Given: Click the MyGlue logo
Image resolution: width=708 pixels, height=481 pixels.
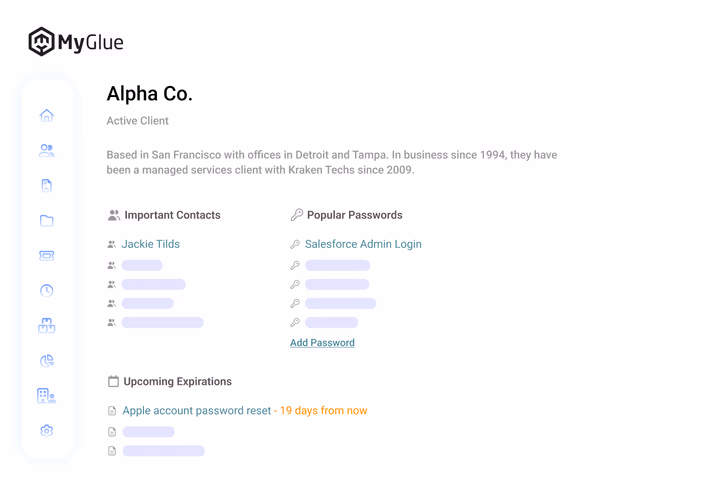Looking at the screenshot, I should coord(76,42).
